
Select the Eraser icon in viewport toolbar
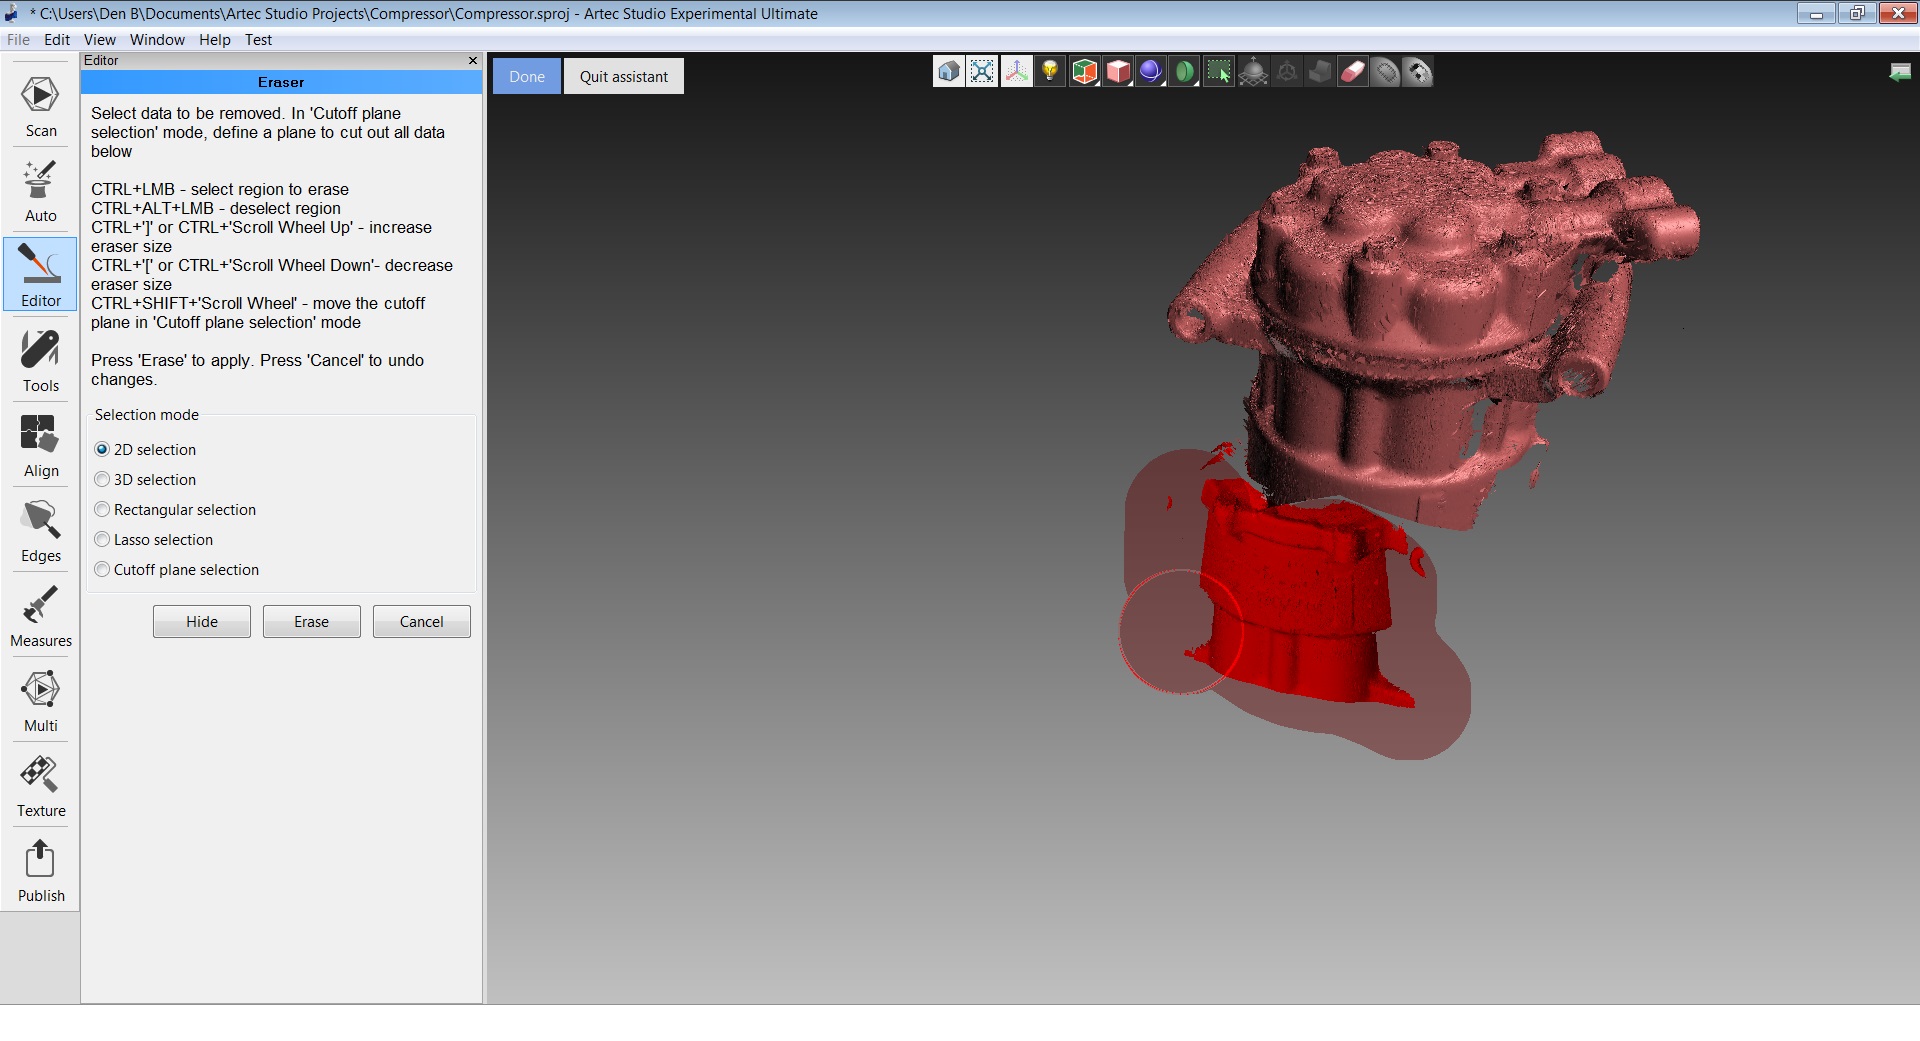pyautogui.click(x=1352, y=72)
